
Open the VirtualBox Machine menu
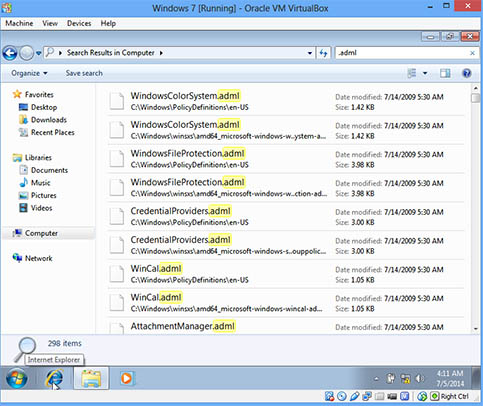pyautogui.click(x=19, y=23)
